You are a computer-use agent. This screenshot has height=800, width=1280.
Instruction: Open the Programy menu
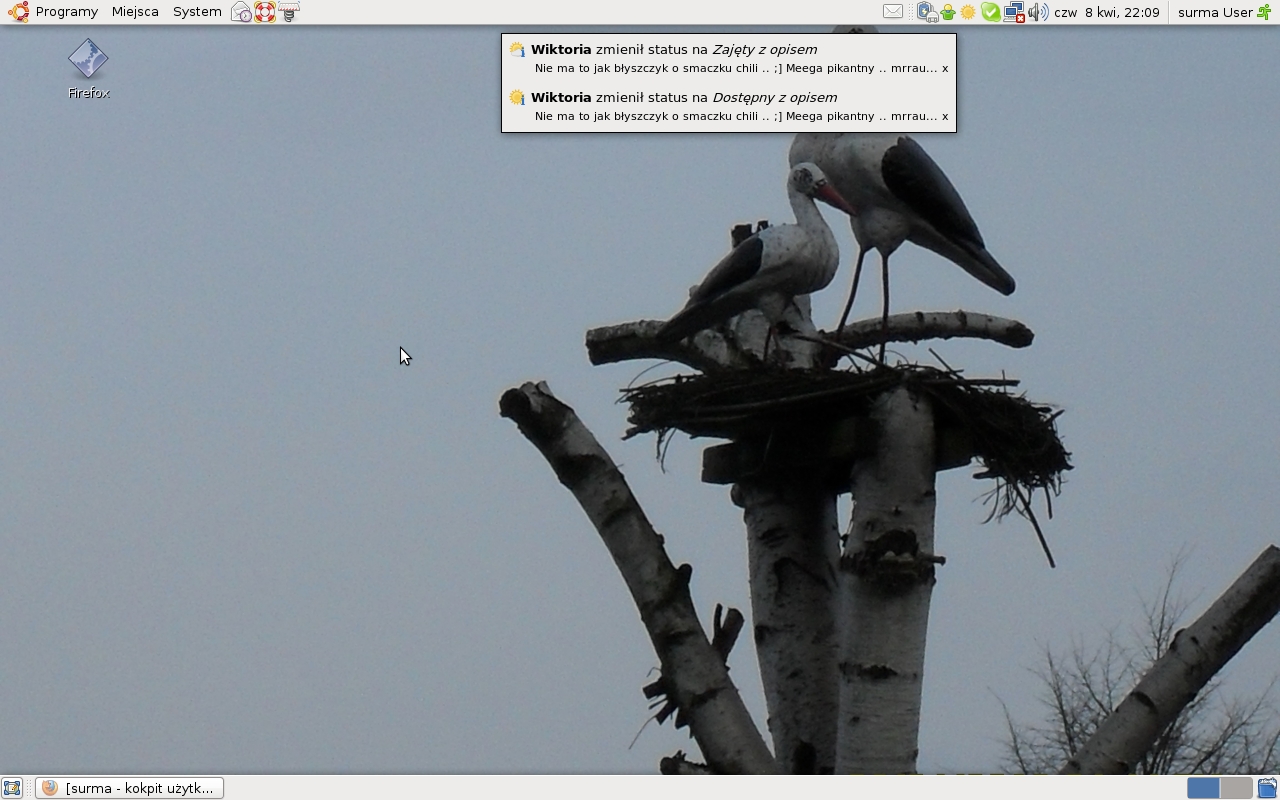pyautogui.click(x=55, y=12)
